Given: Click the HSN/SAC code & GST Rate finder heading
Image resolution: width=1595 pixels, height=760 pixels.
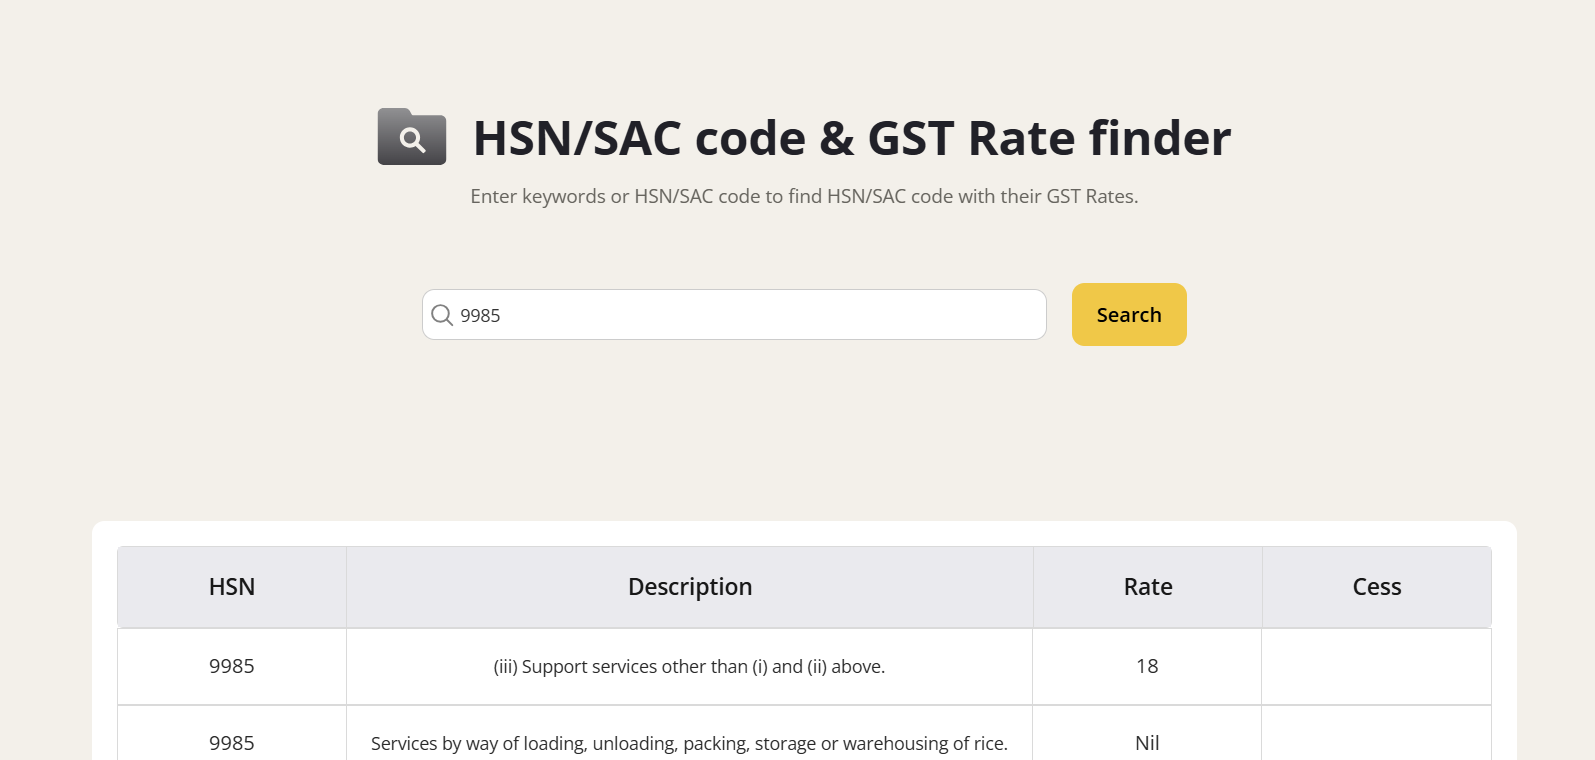Looking at the screenshot, I should [x=851, y=138].
